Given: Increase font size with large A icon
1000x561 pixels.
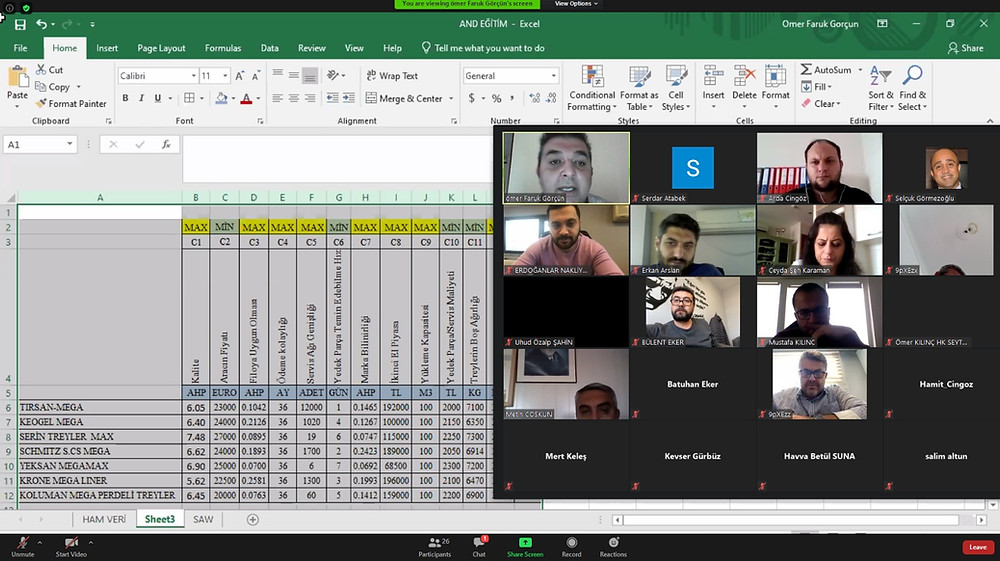Looking at the screenshot, I should tap(240, 76).
